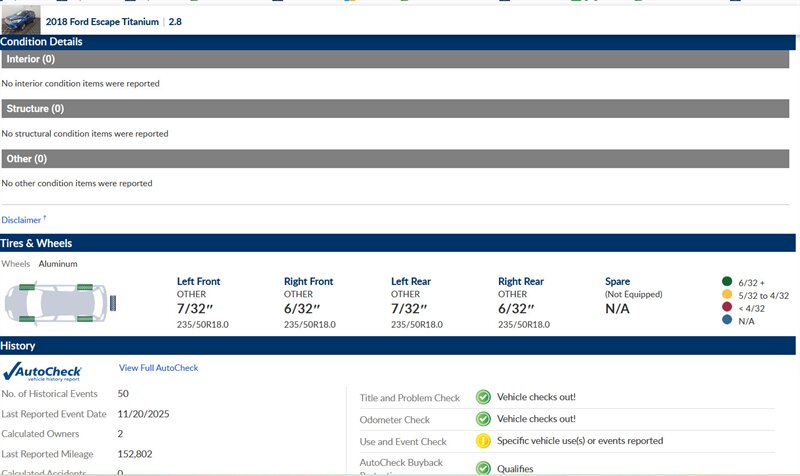The height and width of the screenshot is (476, 800).
Task: Click the green check icon beside Odometer Check
Action: (x=483, y=419)
